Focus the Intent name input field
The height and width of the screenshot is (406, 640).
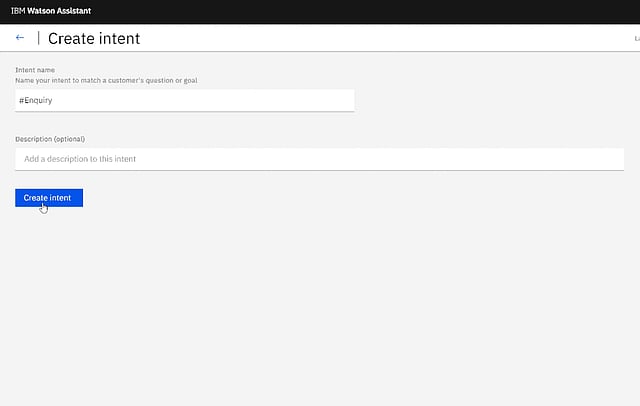click(184, 100)
